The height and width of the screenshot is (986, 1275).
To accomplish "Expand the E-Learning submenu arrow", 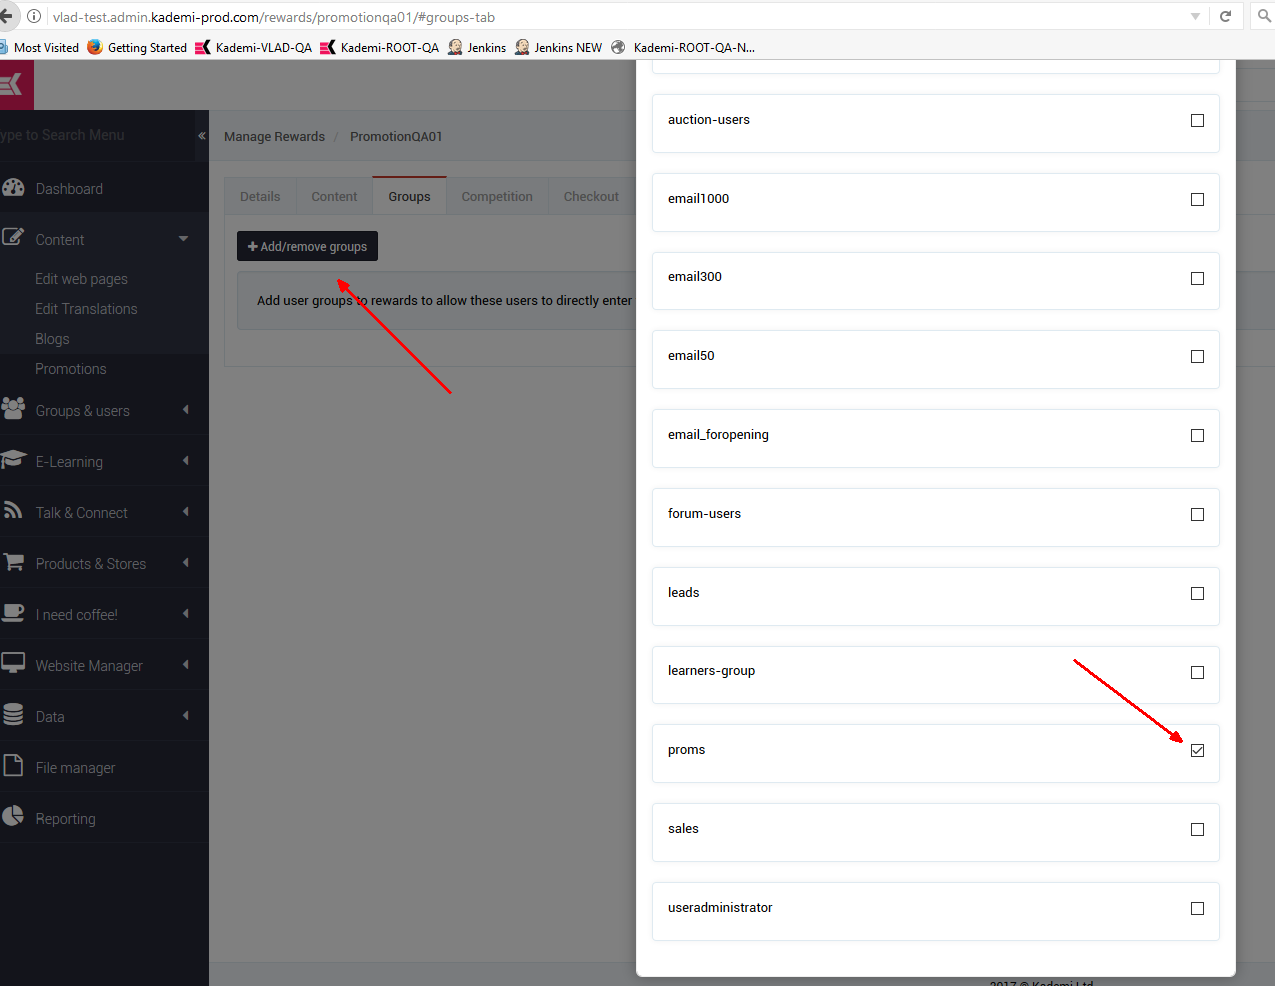I will [186, 460].
